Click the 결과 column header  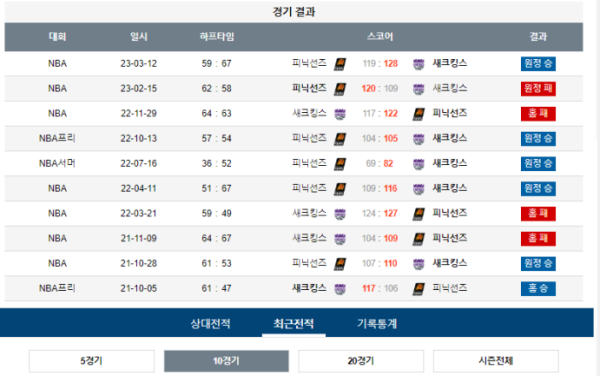[x=538, y=37]
